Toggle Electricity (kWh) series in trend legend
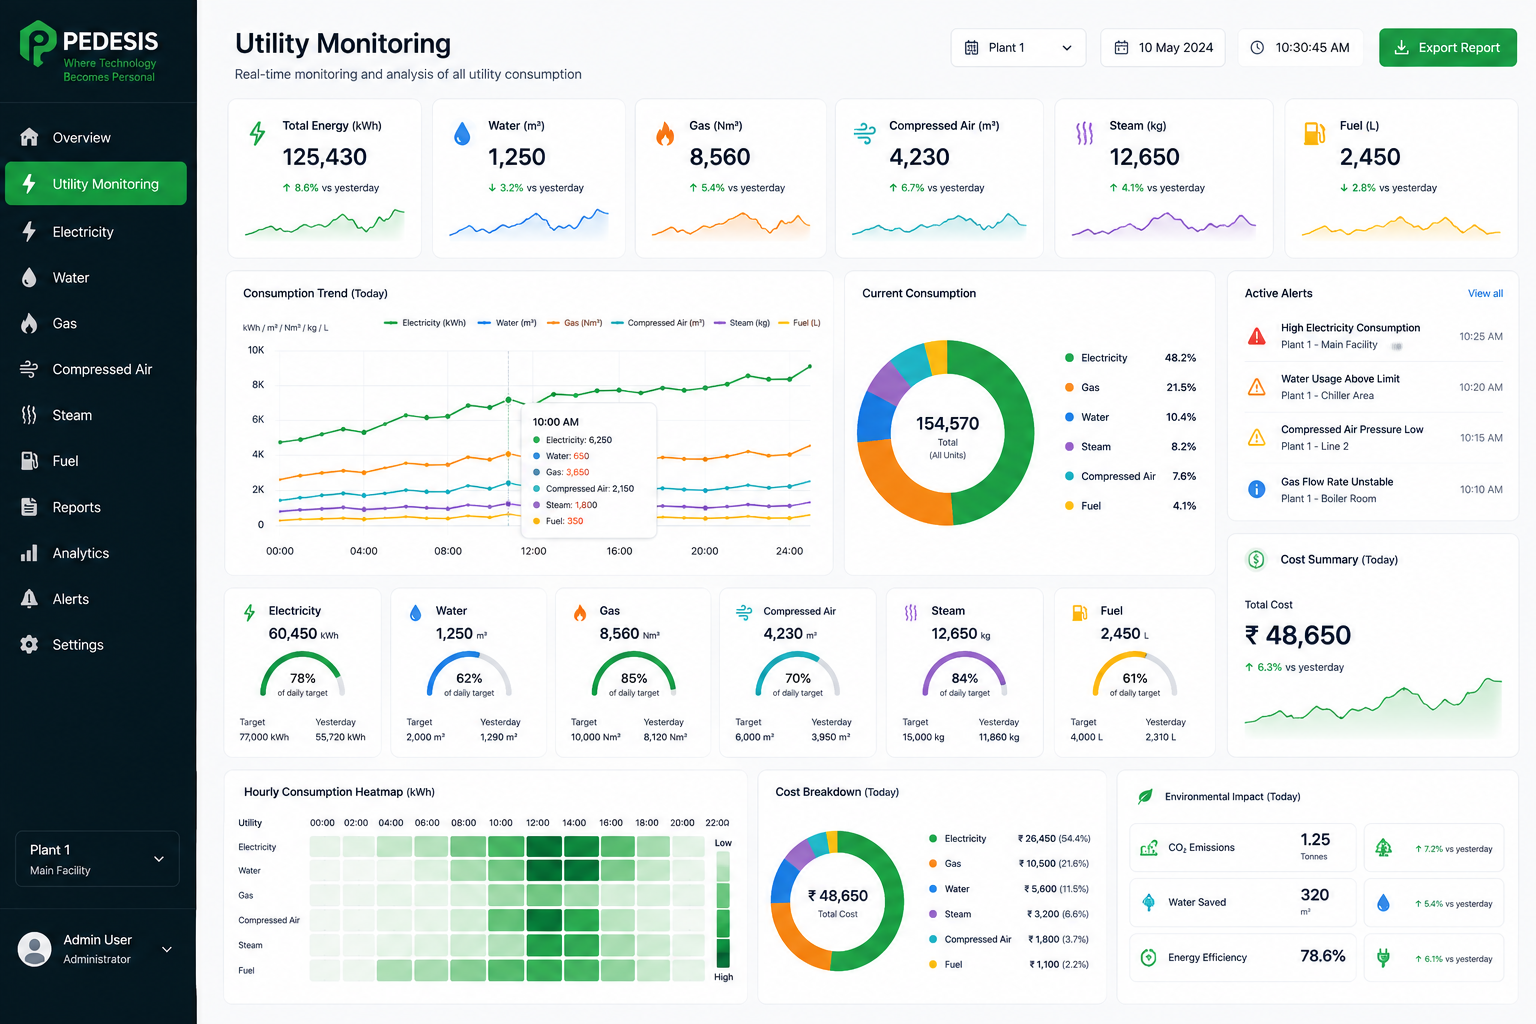 tap(425, 323)
